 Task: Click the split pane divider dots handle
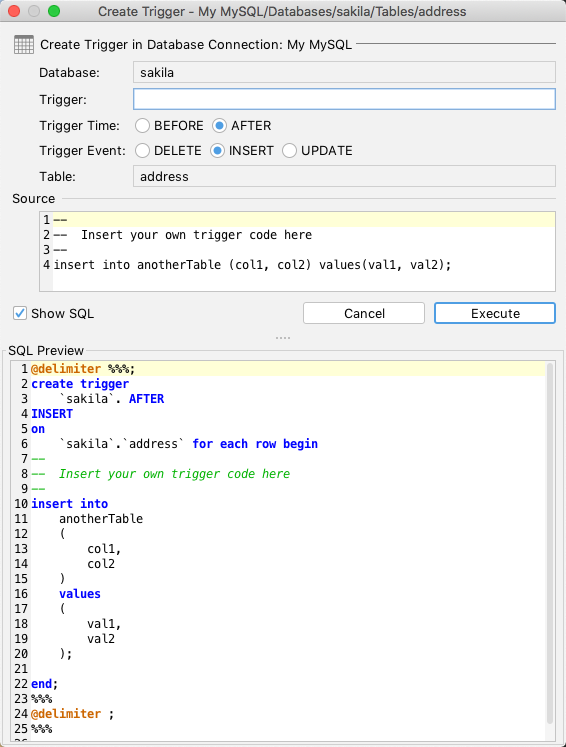coord(283,338)
